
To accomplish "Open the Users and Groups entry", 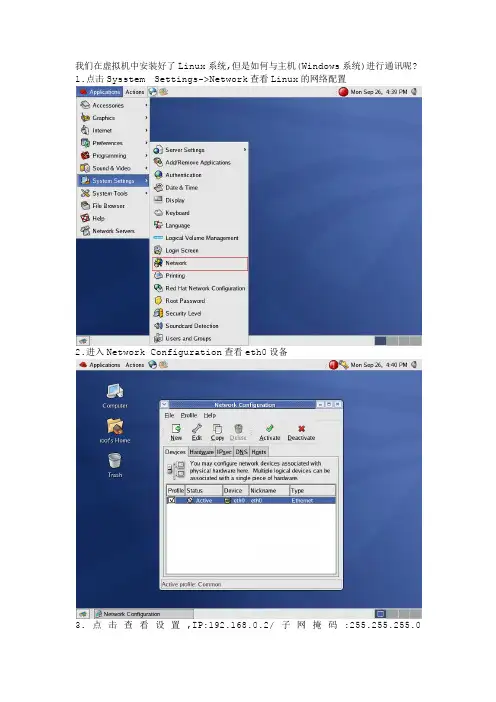I will 198,338.
